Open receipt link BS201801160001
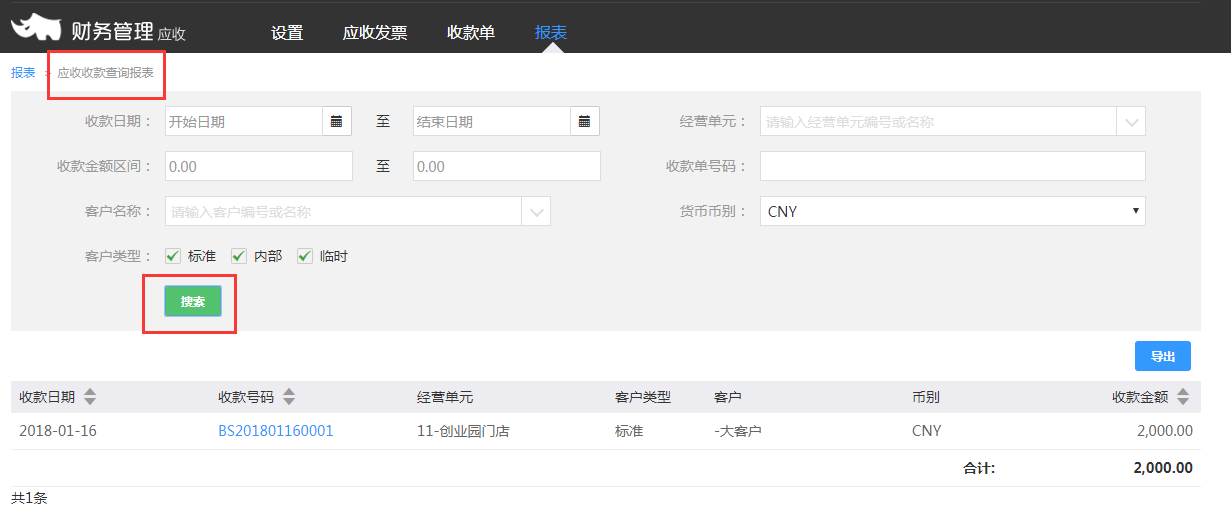 [x=276, y=431]
